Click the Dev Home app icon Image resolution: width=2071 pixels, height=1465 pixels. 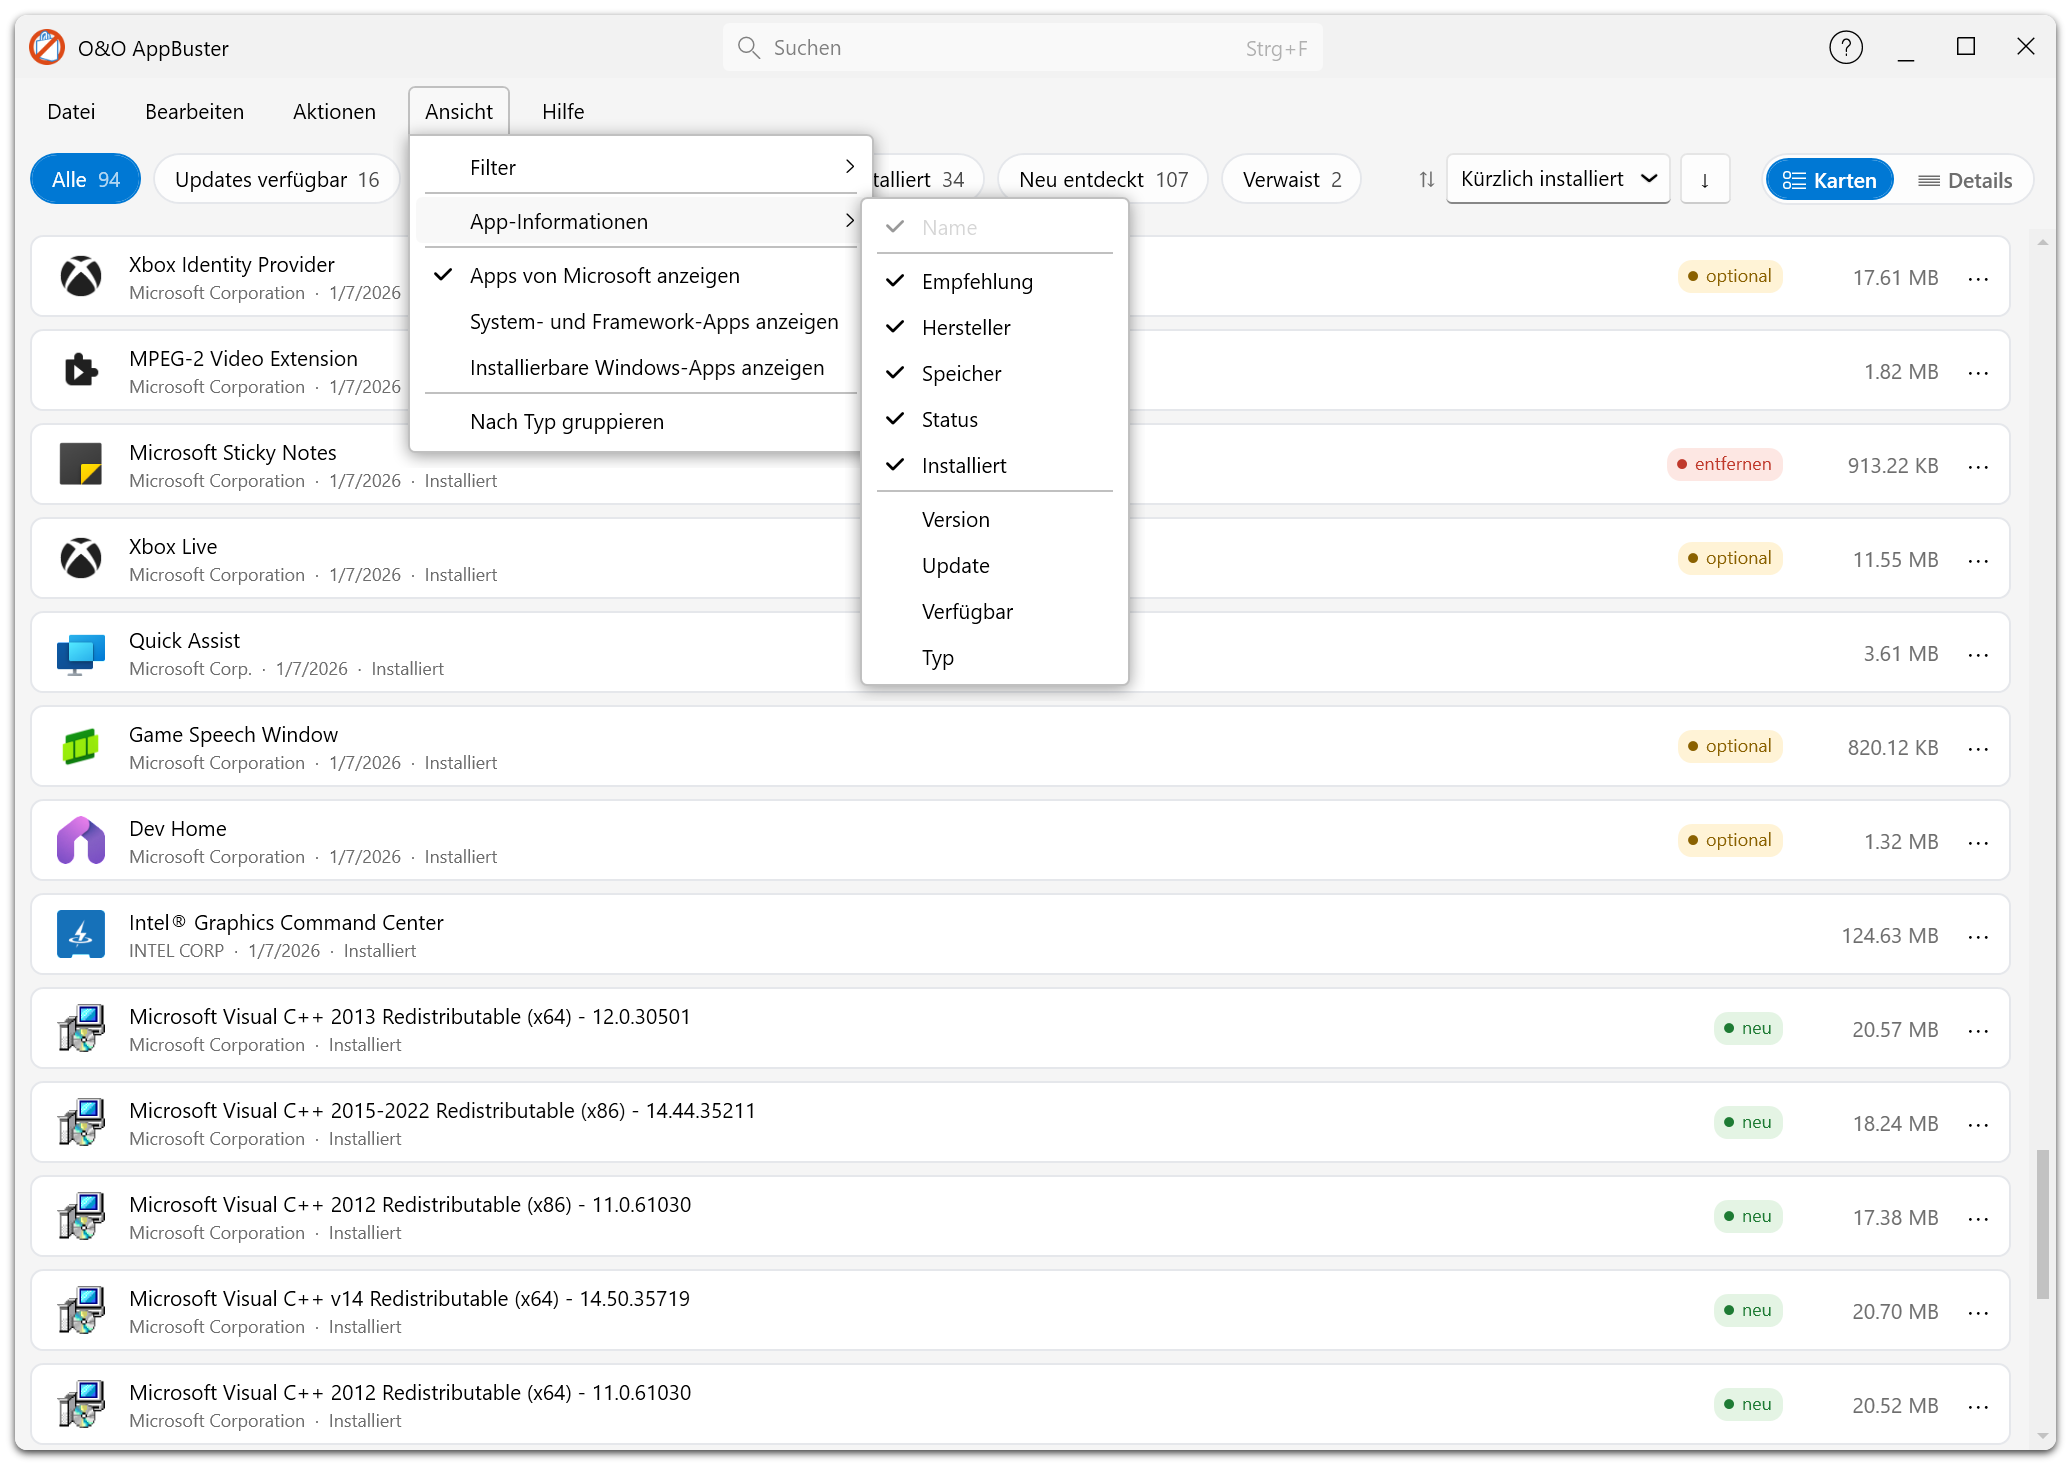(81, 841)
